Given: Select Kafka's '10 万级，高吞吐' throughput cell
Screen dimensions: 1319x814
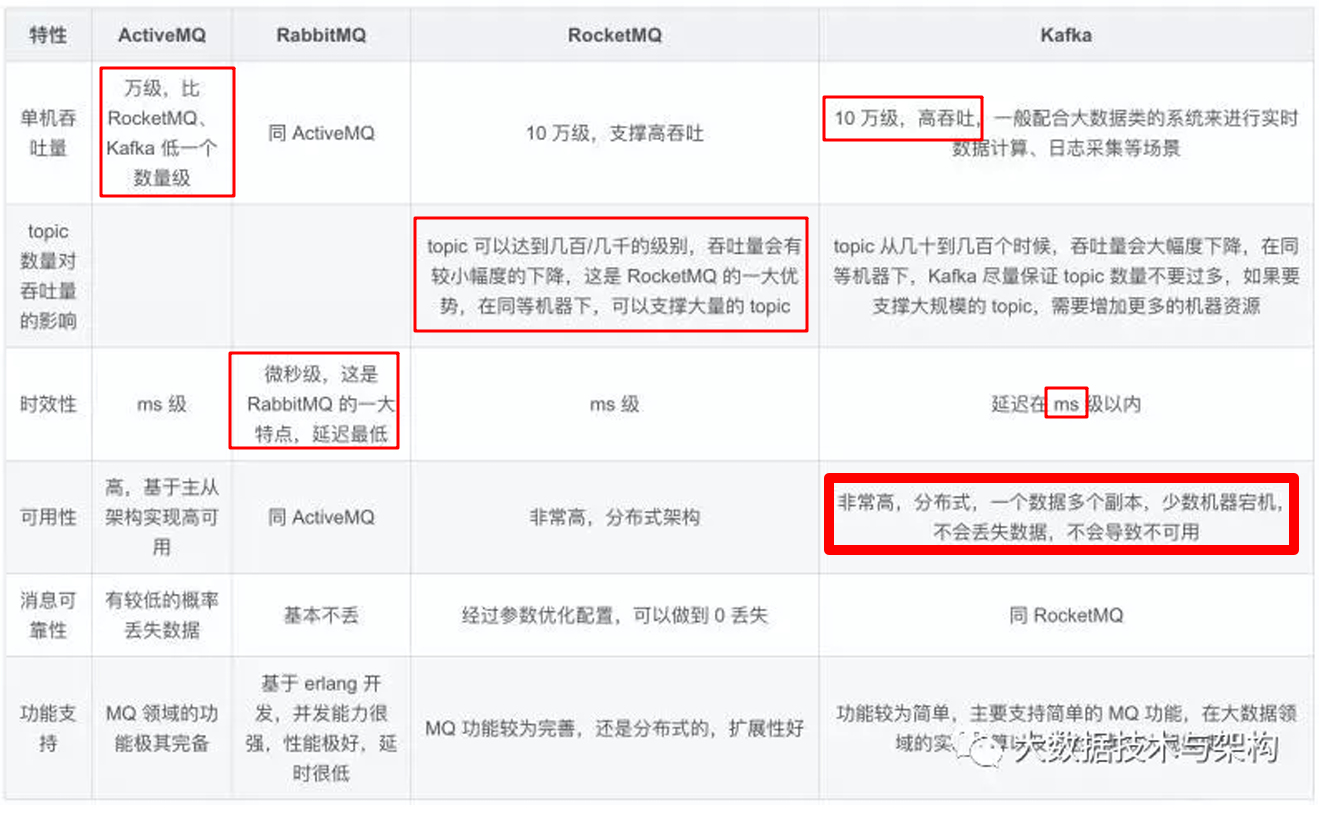Looking at the screenshot, I should tap(1066, 133).
